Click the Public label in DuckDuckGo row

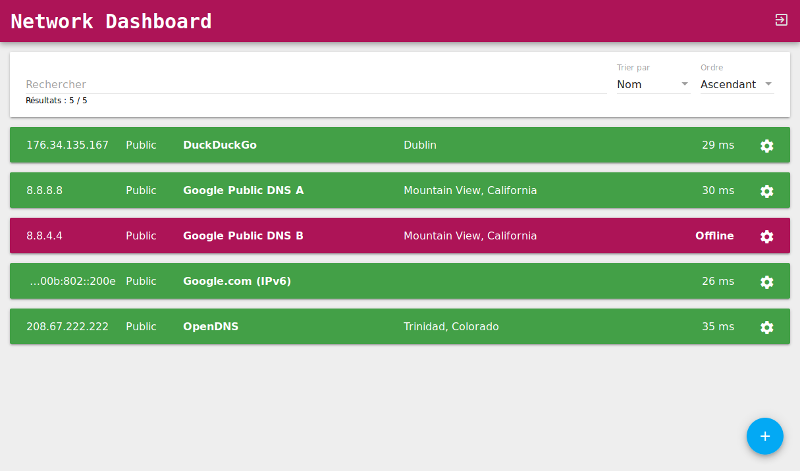pos(141,145)
